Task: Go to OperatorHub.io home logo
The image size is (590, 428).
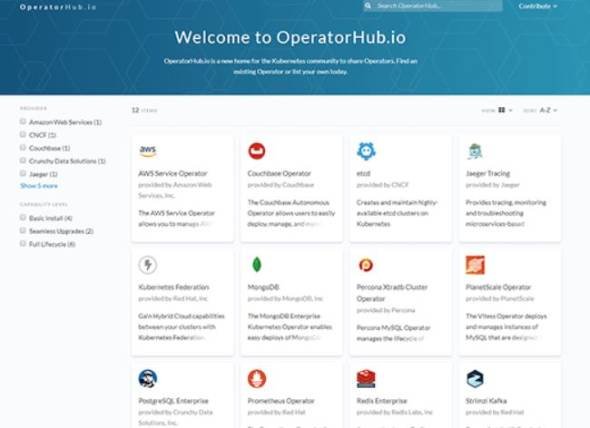Action: pos(58,7)
